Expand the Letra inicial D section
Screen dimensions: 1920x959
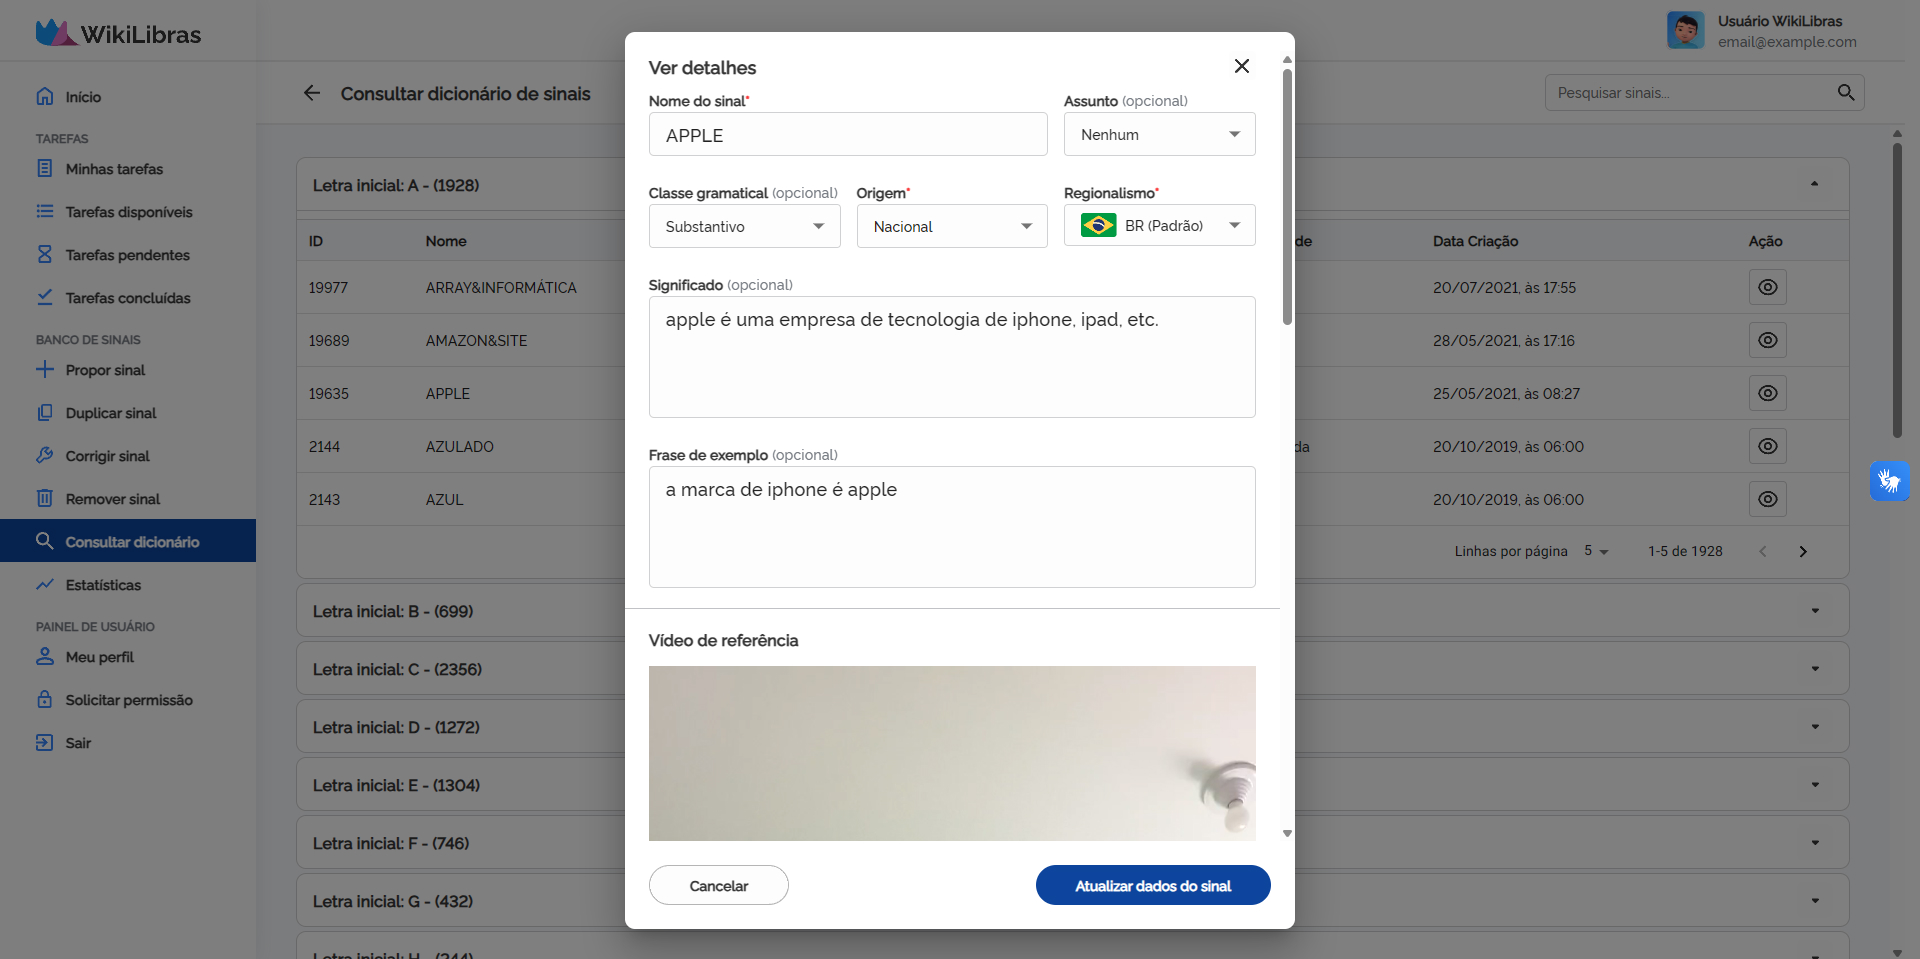coord(1815,727)
